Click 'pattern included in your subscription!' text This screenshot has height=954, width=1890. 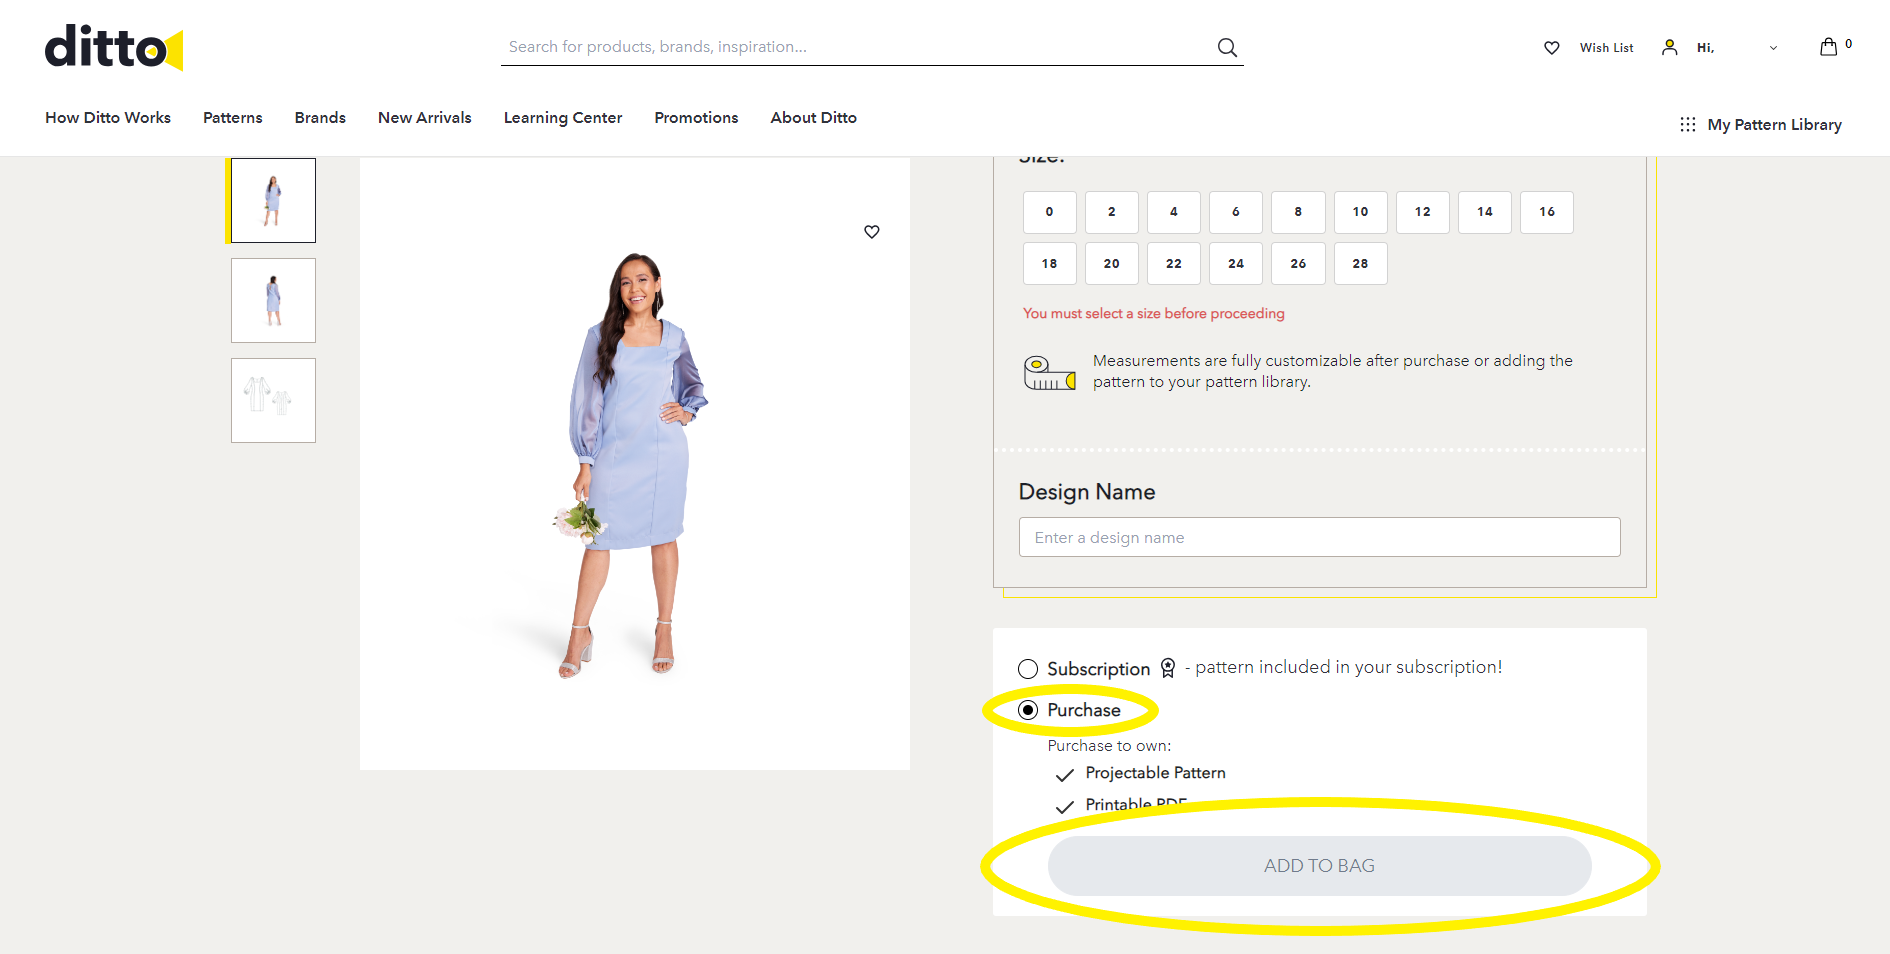click(1349, 667)
